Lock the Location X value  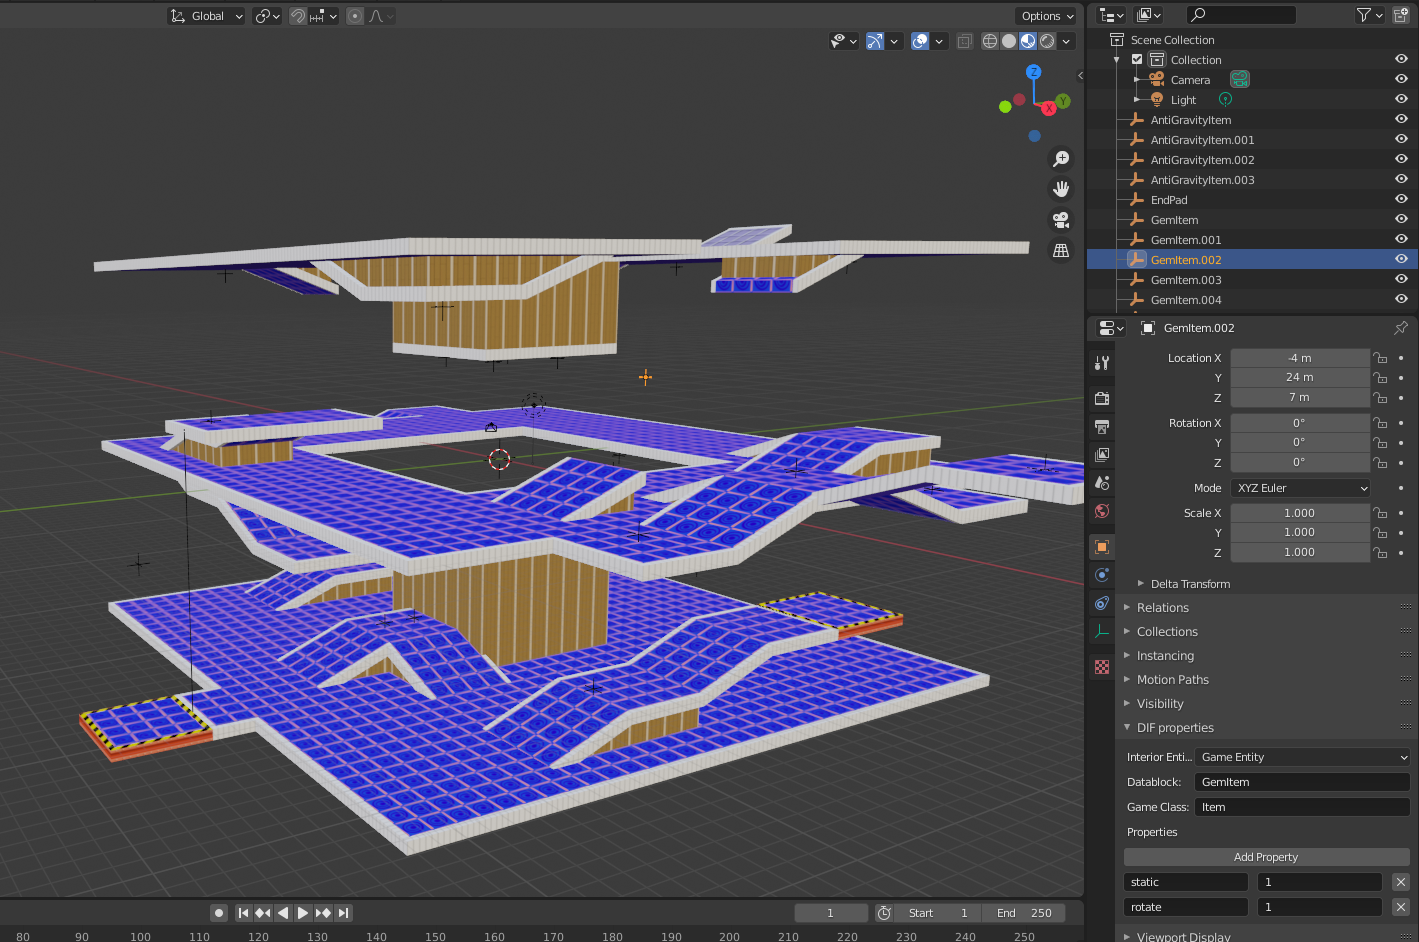[1380, 358]
